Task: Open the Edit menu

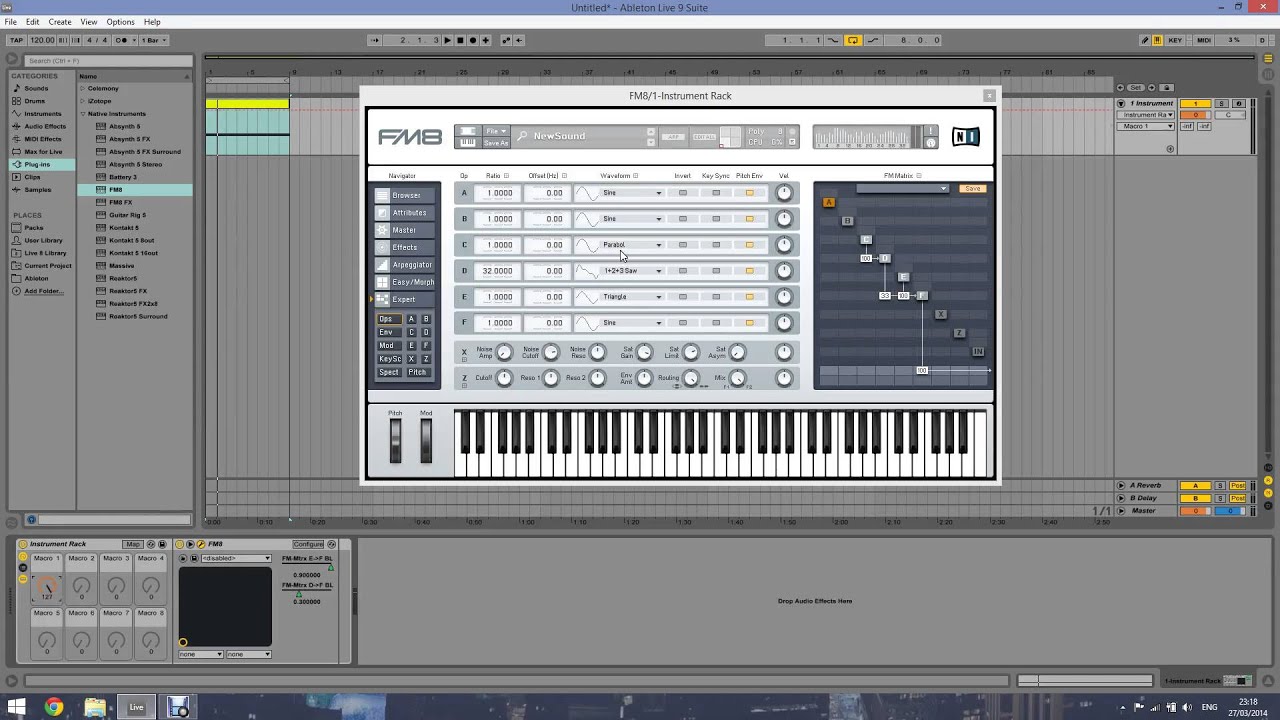Action: [32, 22]
